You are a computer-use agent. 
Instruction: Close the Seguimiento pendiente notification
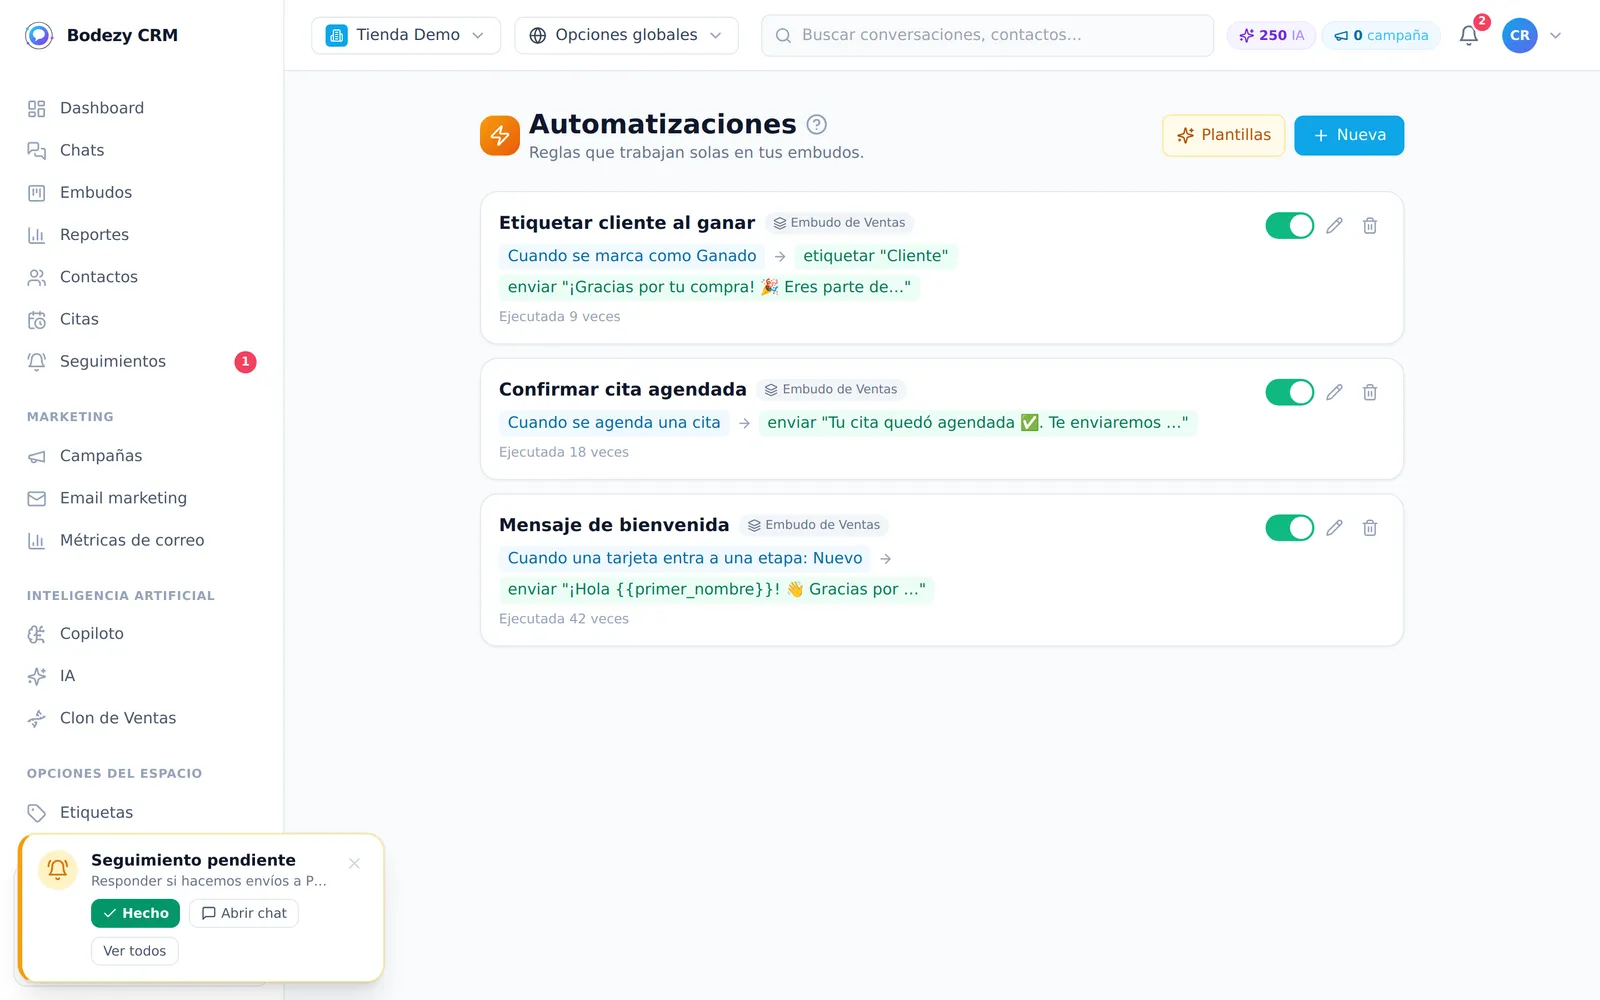pyautogui.click(x=354, y=863)
